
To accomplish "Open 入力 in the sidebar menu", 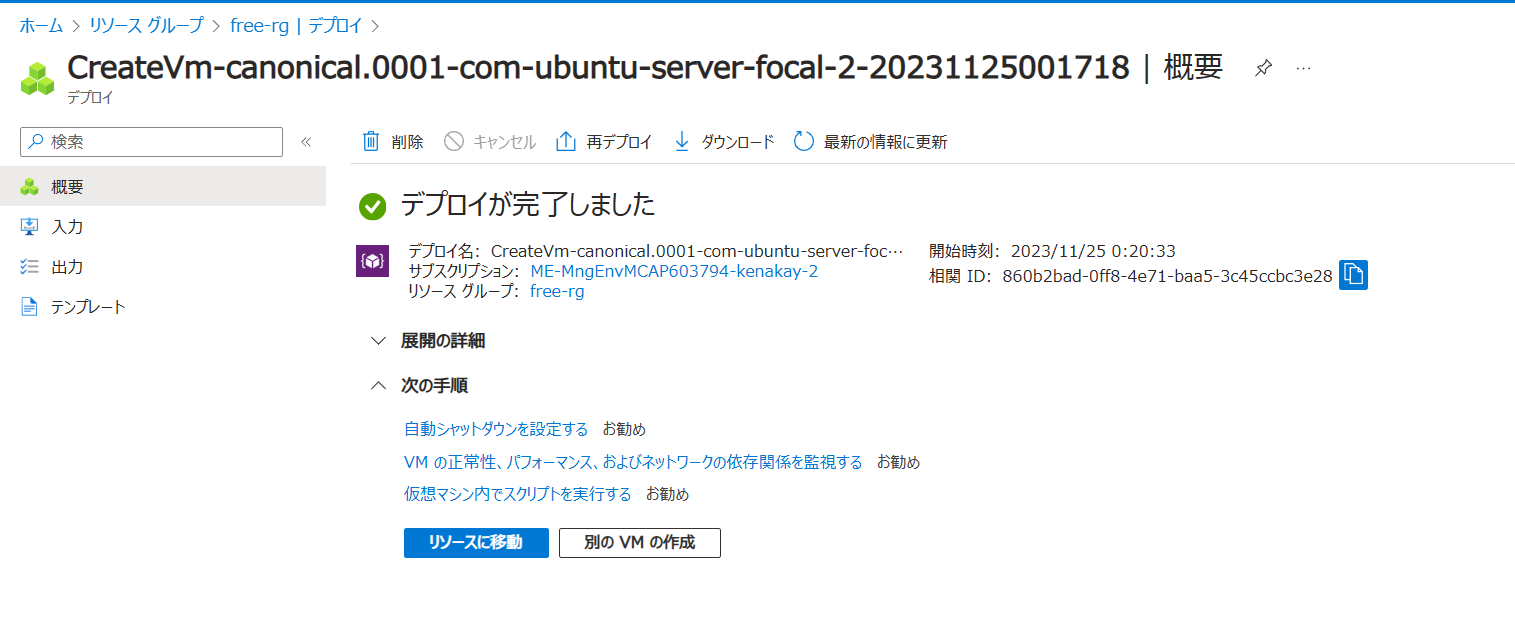I will pos(163,227).
